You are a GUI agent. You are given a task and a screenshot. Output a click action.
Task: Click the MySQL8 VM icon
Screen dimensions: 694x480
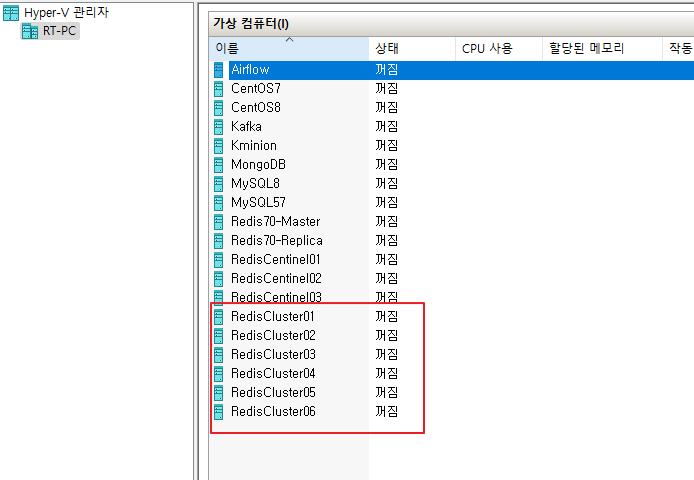218,184
